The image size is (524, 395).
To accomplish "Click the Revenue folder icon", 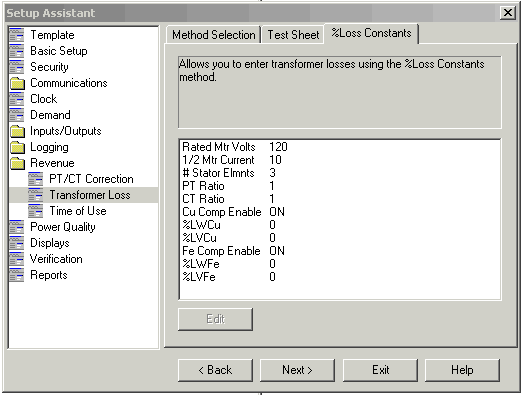I will [x=17, y=163].
